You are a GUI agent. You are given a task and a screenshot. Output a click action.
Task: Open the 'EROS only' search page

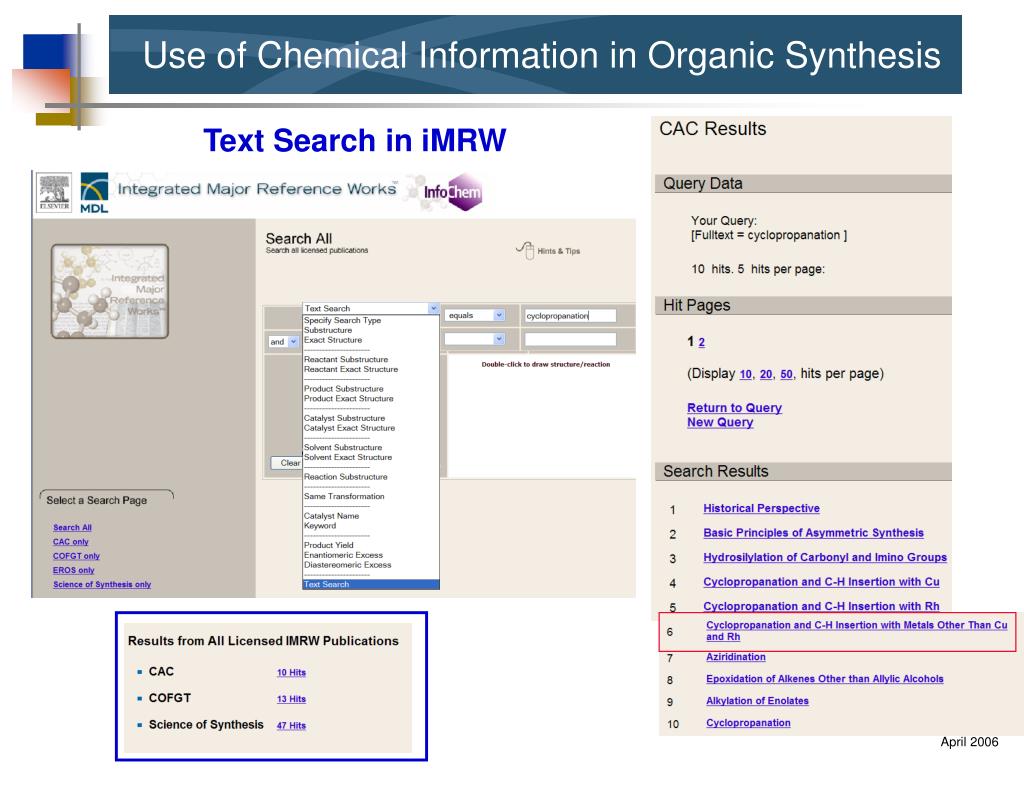click(74, 571)
